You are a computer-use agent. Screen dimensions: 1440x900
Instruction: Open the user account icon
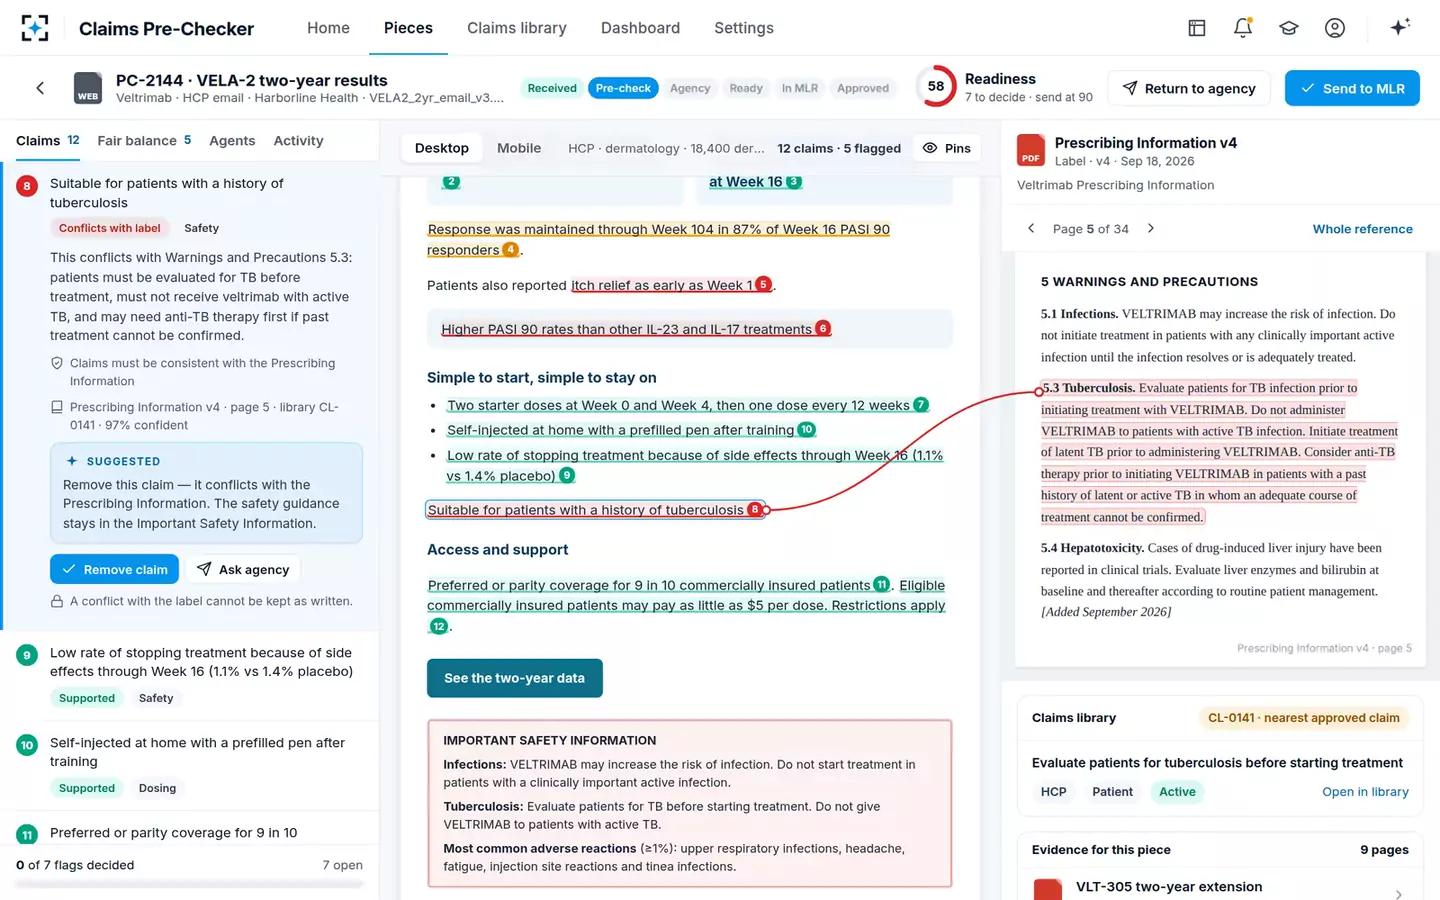point(1335,28)
